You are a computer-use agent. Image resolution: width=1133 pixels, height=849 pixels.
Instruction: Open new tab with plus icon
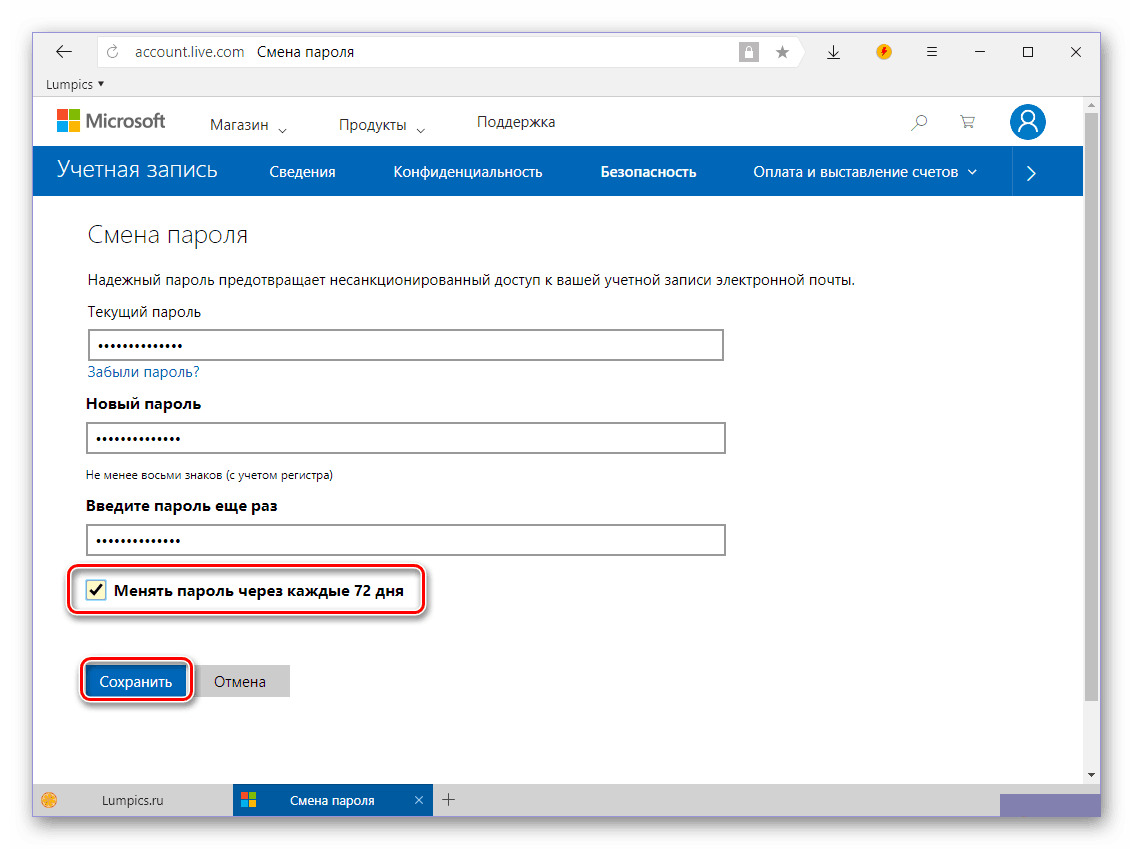coord(449,799)
